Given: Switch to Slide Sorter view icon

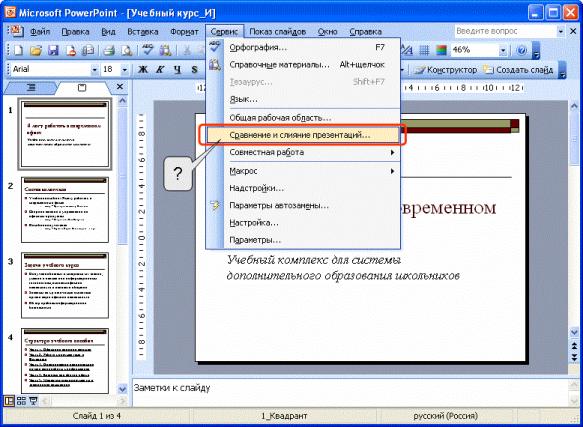Looking at the screenshot, I should pyautogui.click(x=21, y=401).
